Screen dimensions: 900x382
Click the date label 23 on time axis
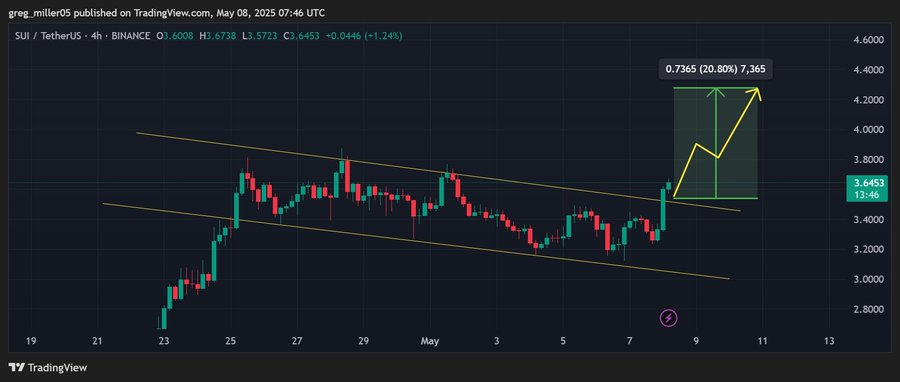[164, 341]
